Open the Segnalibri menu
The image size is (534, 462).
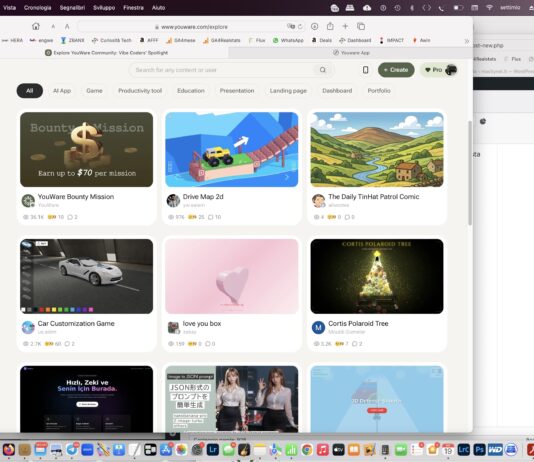click(x=72, y=7)
